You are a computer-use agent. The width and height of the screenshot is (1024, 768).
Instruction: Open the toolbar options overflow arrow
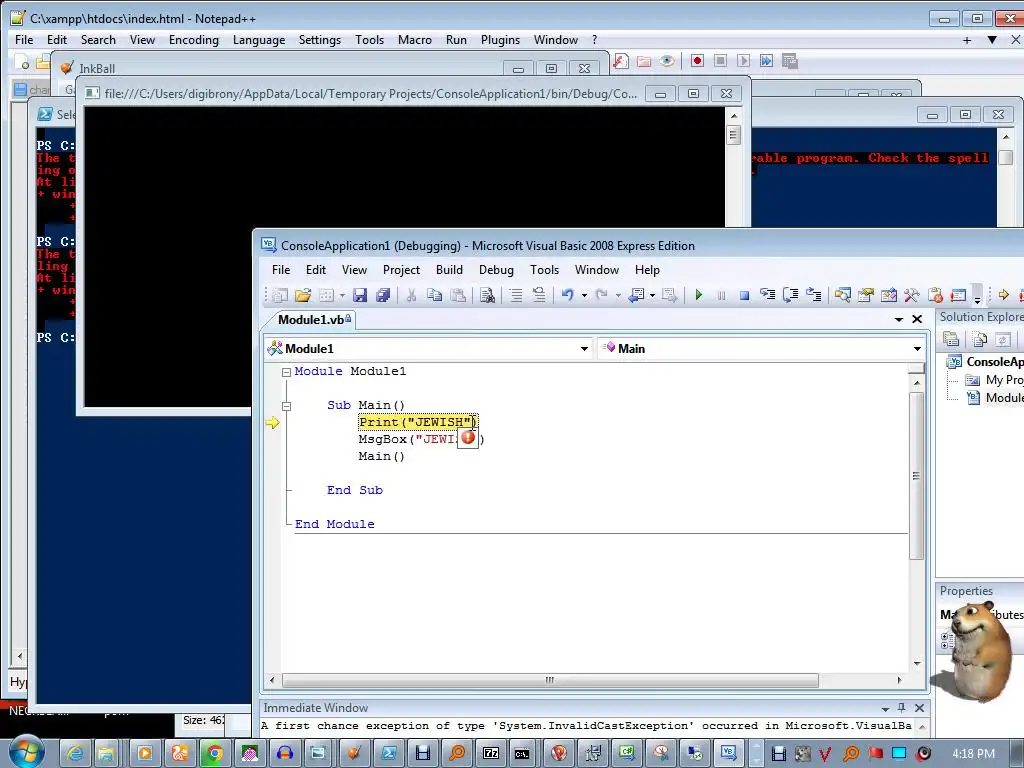point(977,299)
